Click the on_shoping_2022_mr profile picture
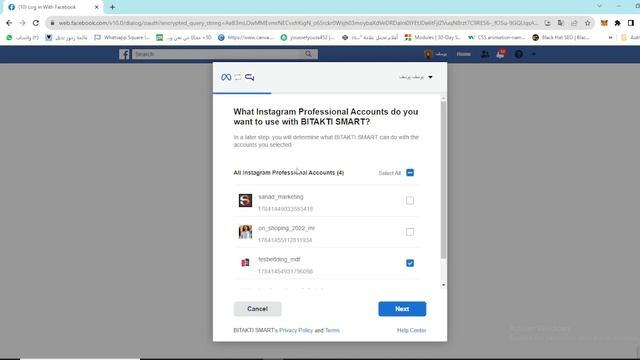This screenshot has width=640, height=360. pos(245,232)
